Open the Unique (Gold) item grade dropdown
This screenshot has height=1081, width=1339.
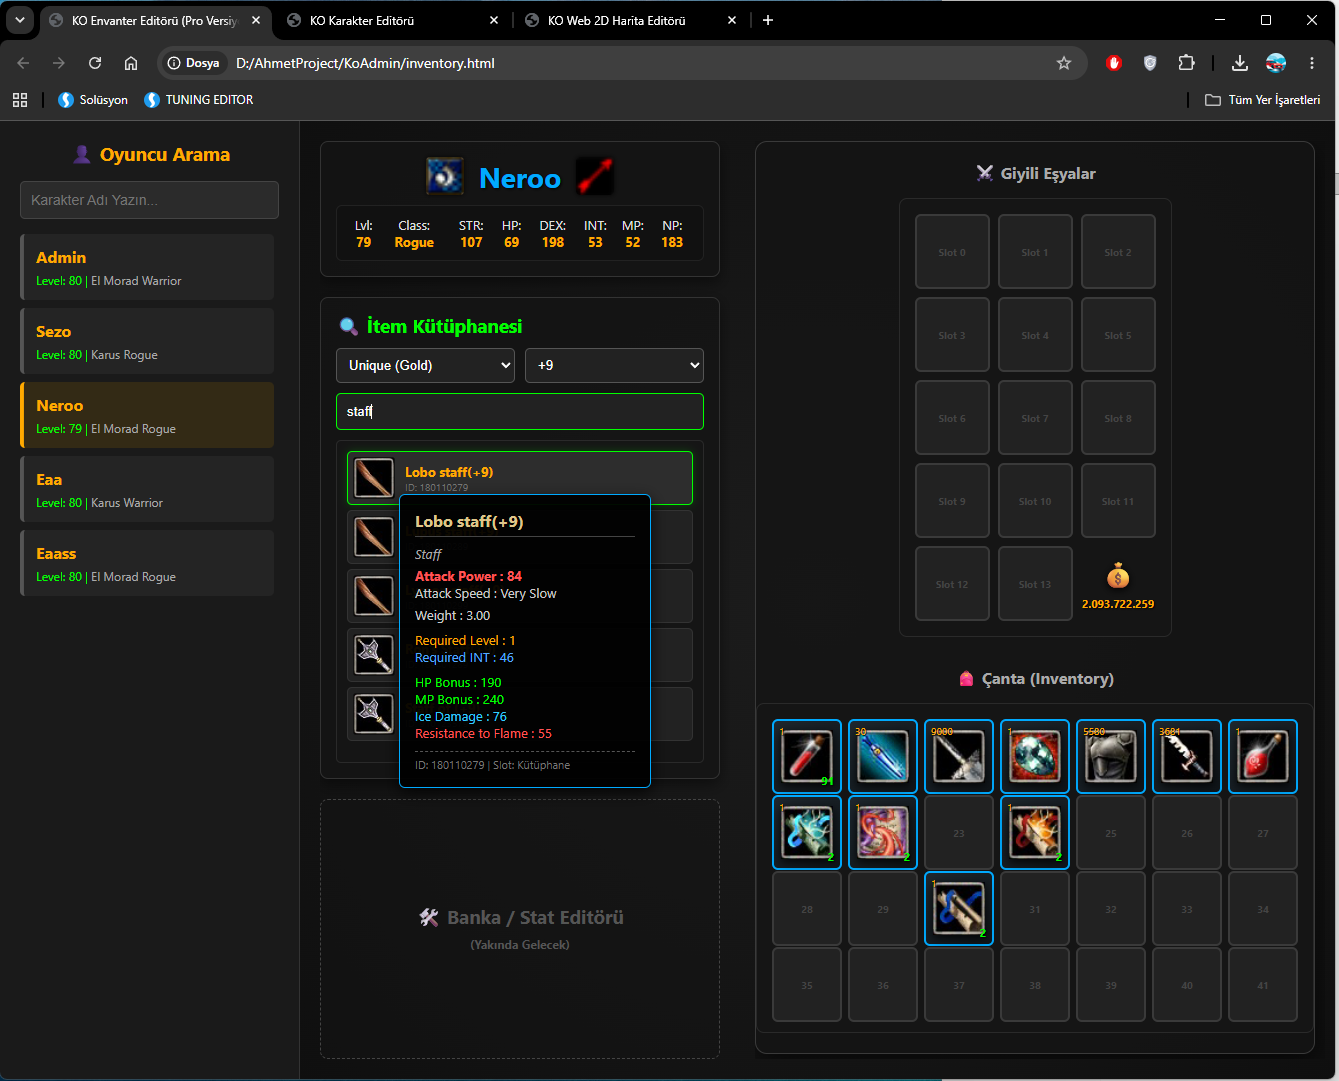(425, 365)
